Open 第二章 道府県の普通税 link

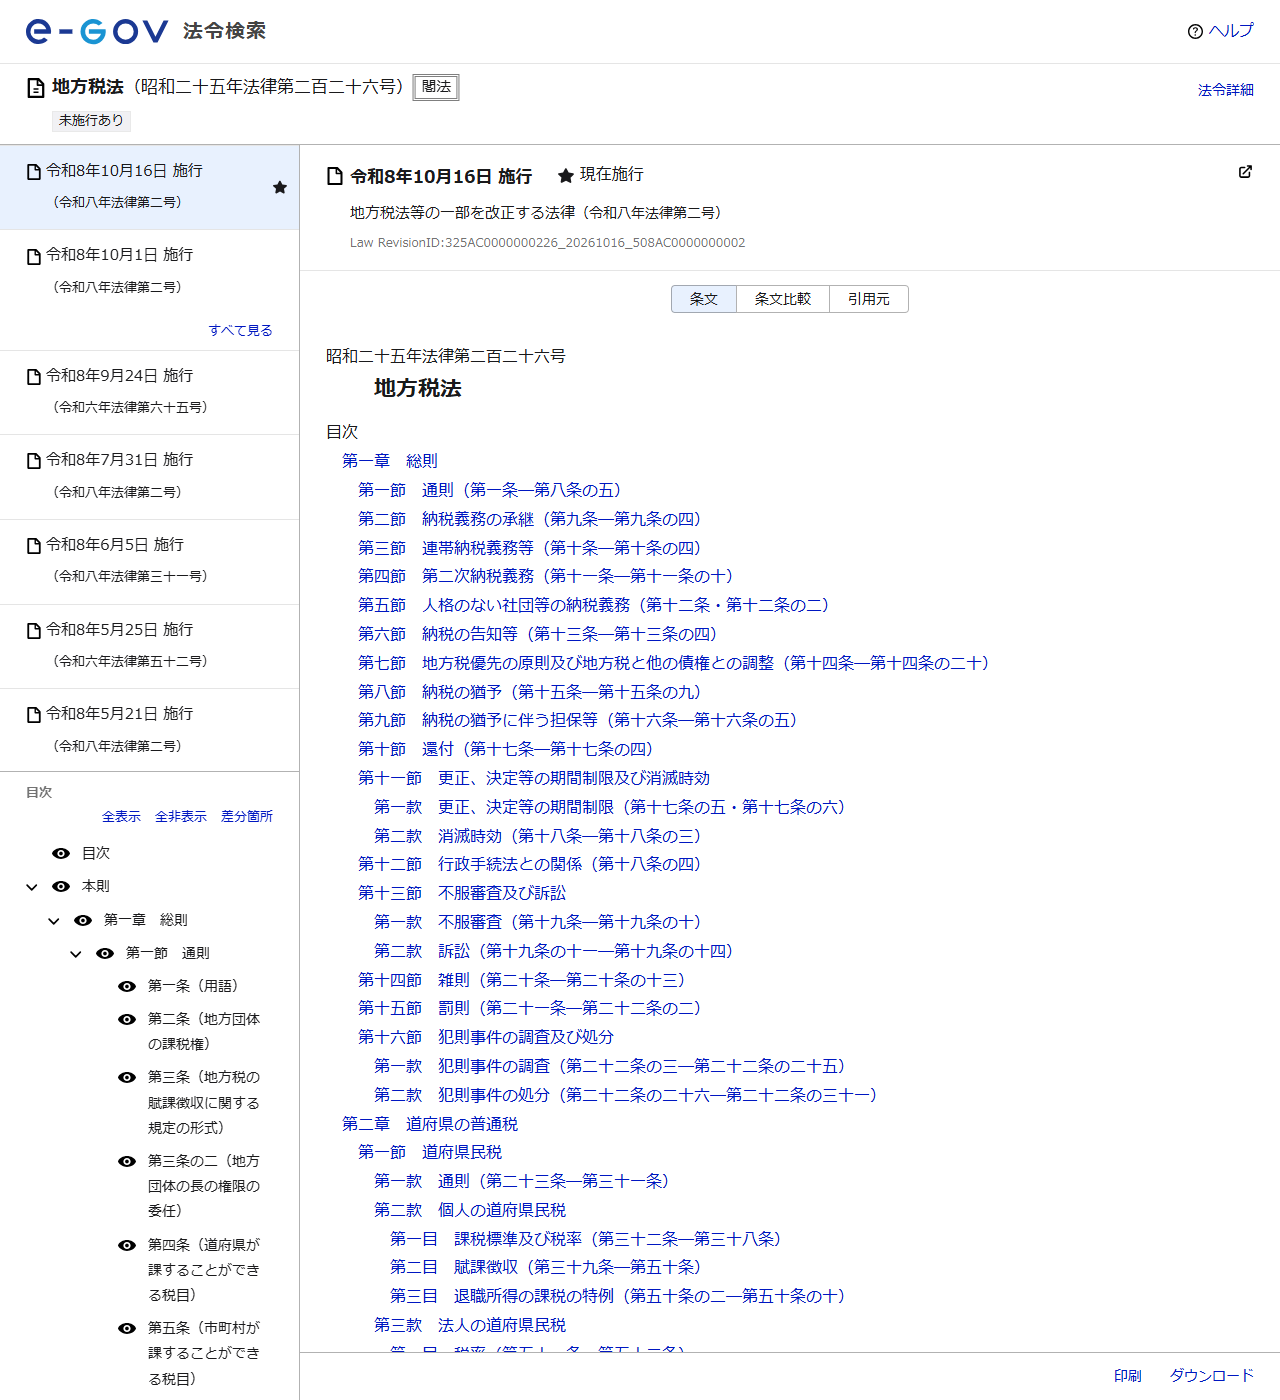(x=430, y=1124)
